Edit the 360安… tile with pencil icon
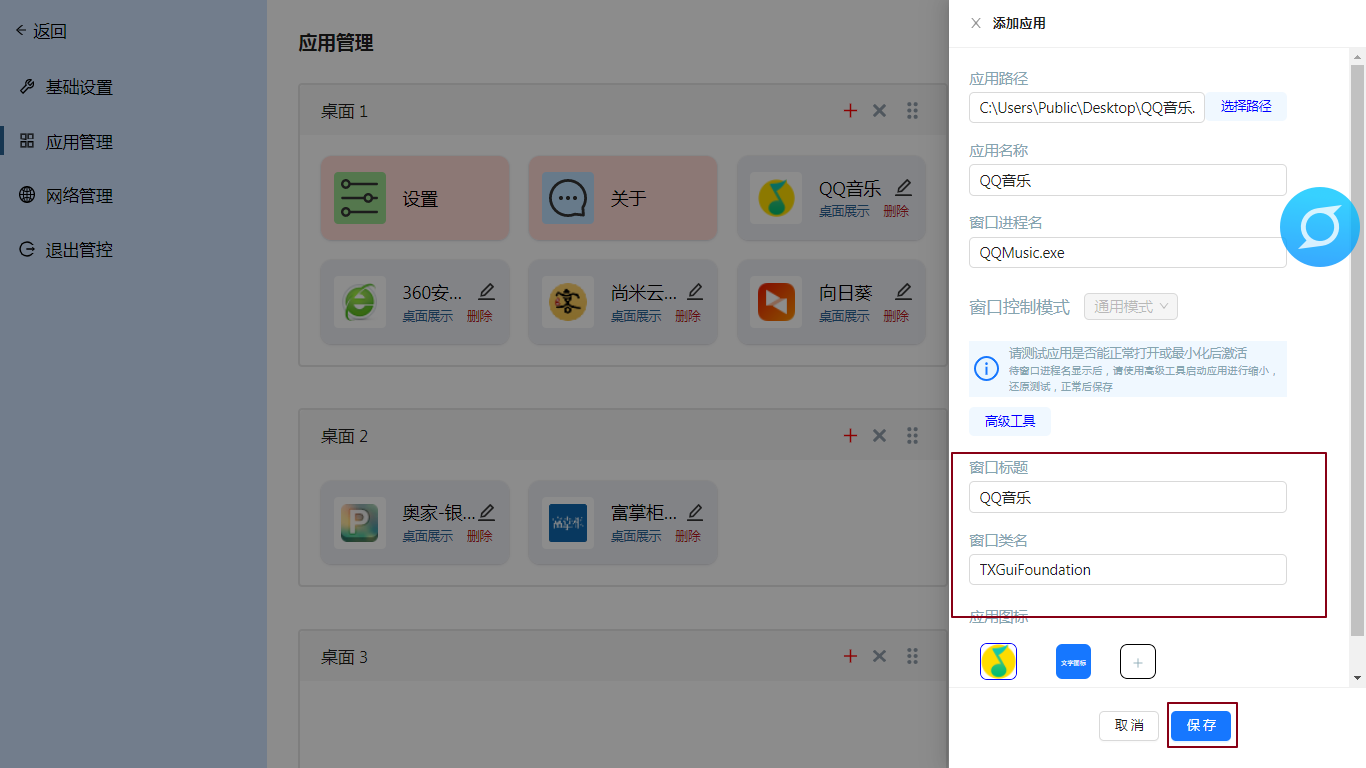 [487, 292]
